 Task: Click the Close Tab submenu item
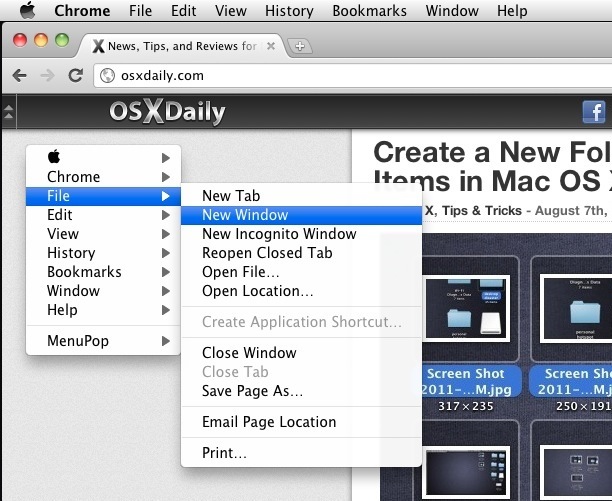pyautogui.click(x=301, y=372)
